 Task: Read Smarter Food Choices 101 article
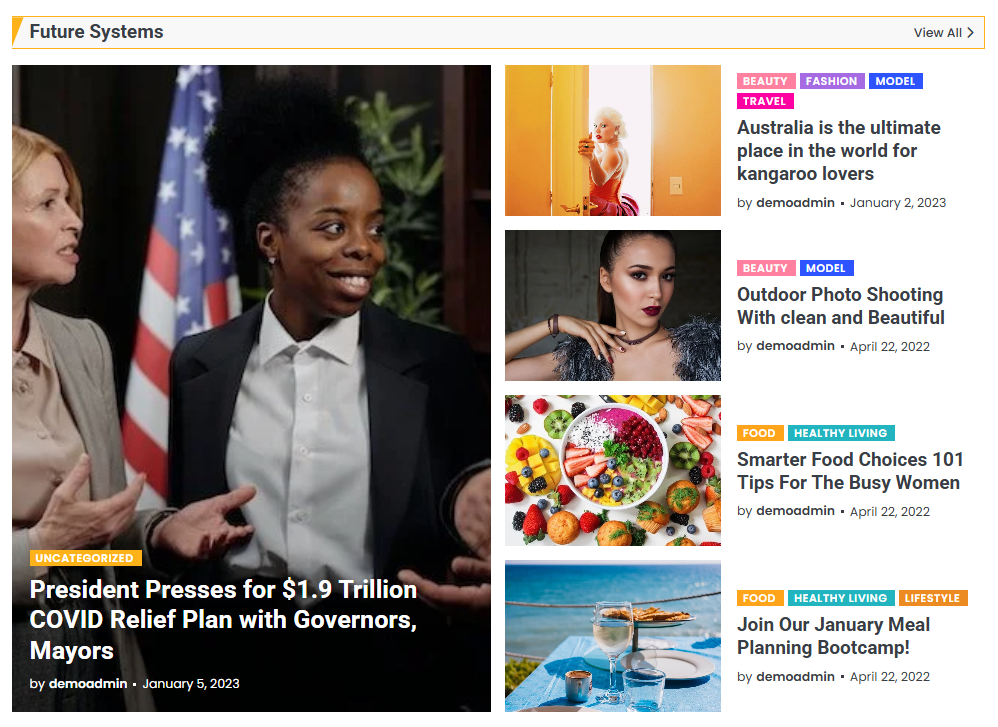coord(850,471)
